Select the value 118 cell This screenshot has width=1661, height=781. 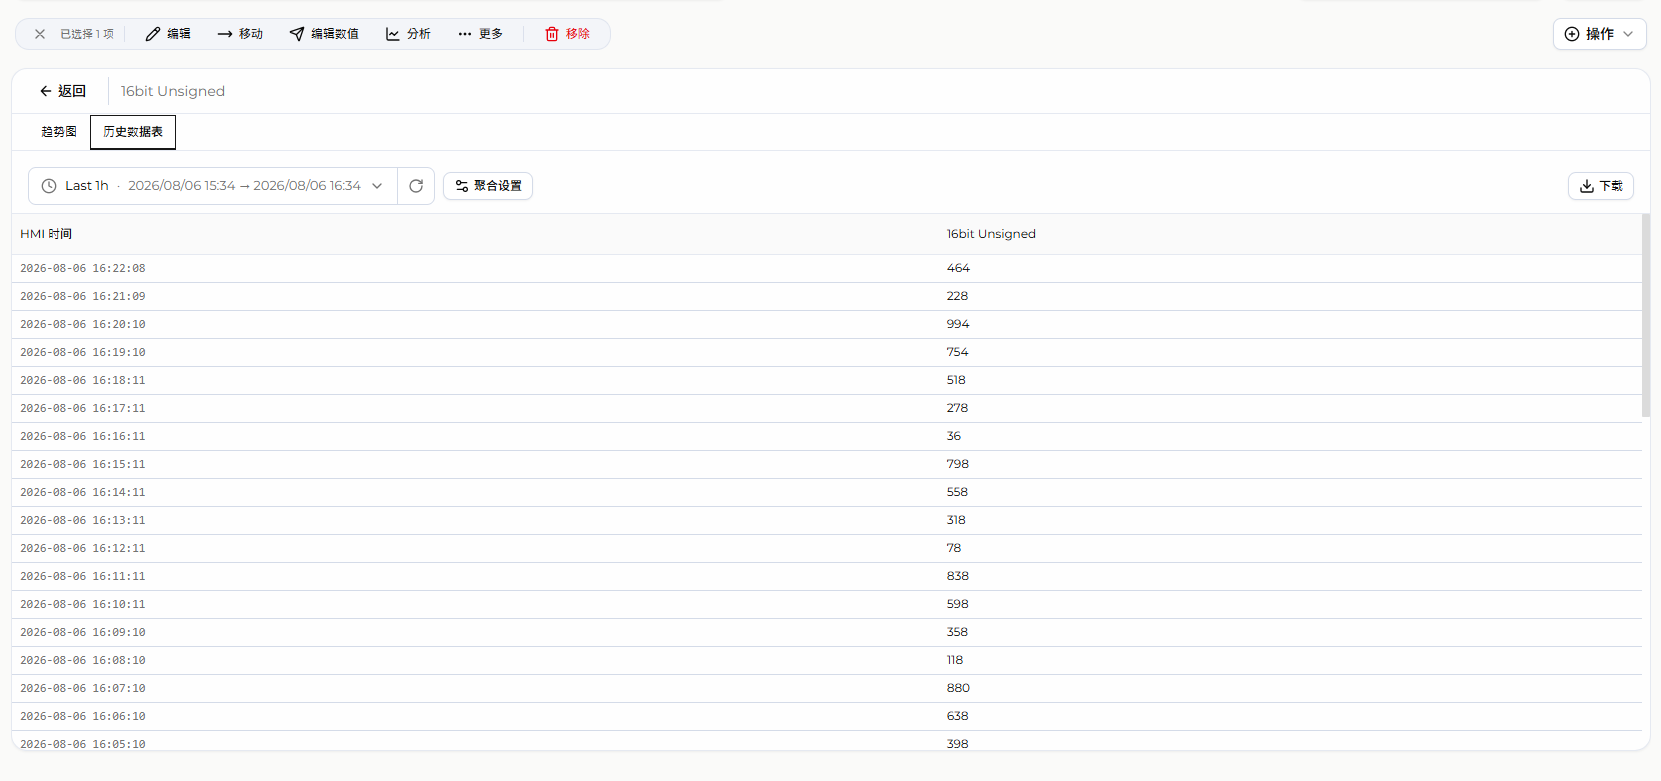pos(955,660)
